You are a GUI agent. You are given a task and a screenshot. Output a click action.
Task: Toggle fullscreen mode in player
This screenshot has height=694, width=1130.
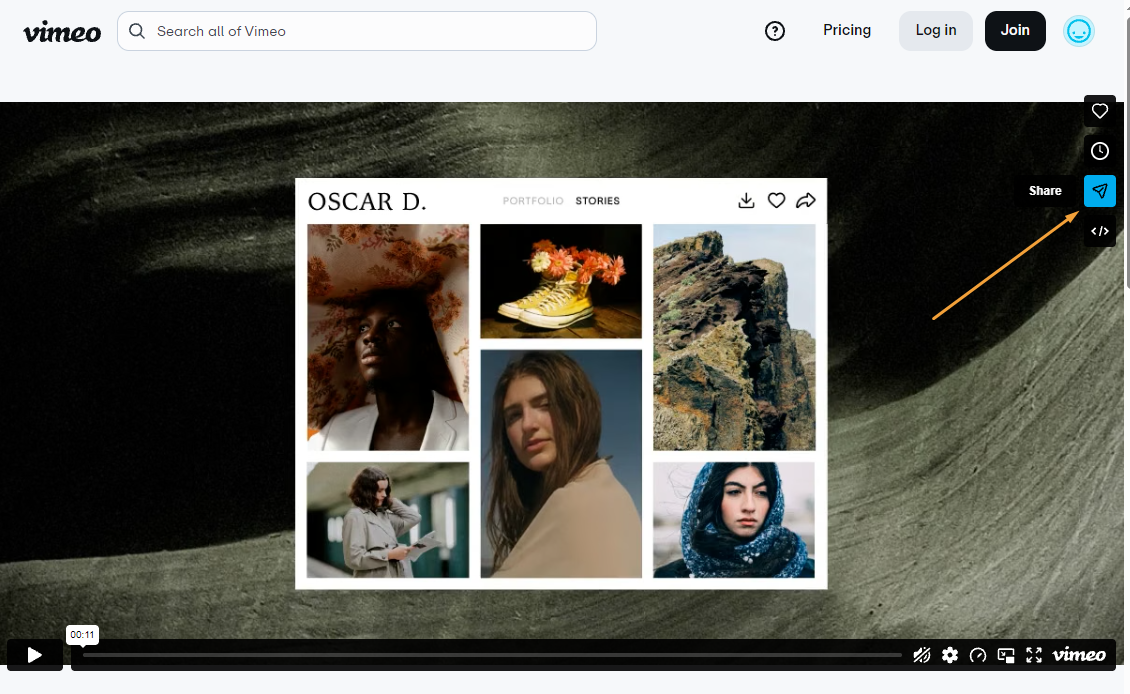[x=1034, y=654]
